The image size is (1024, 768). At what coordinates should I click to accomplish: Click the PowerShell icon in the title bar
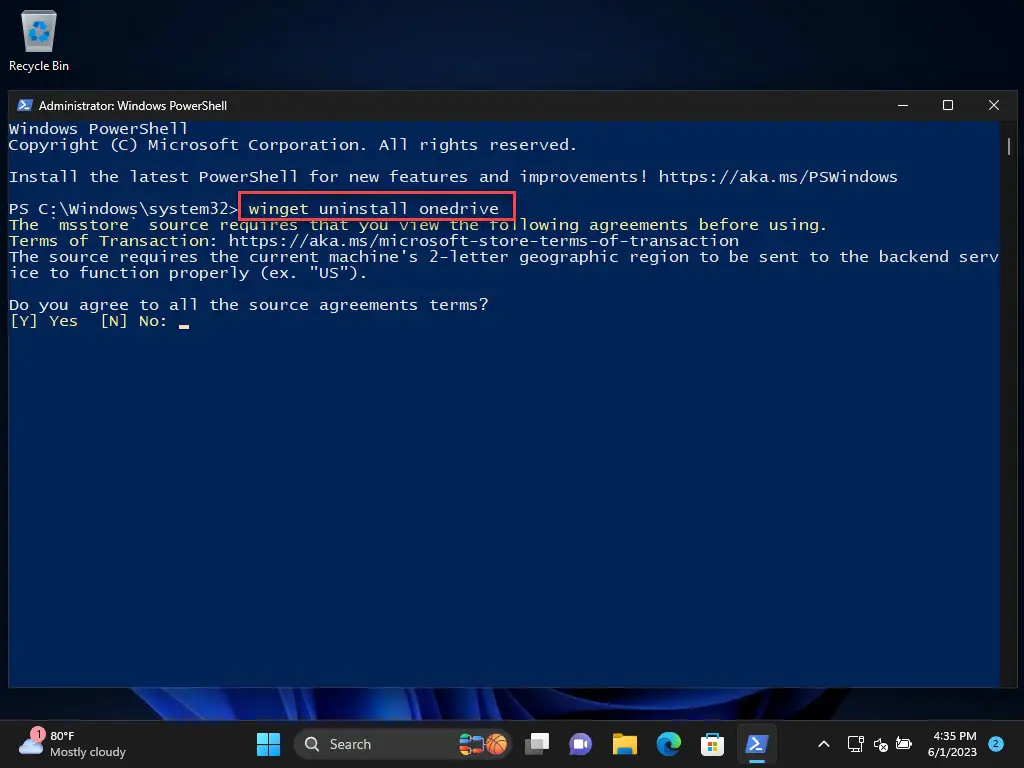25,105
